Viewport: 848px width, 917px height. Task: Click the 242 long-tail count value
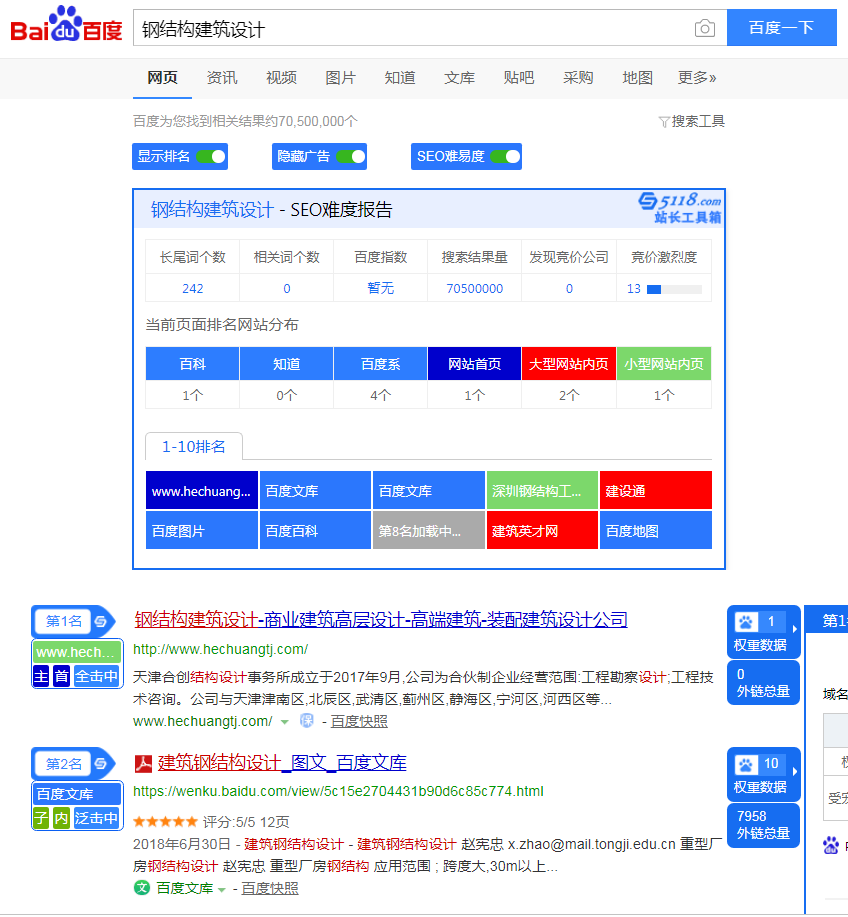[x=192, y=288]
